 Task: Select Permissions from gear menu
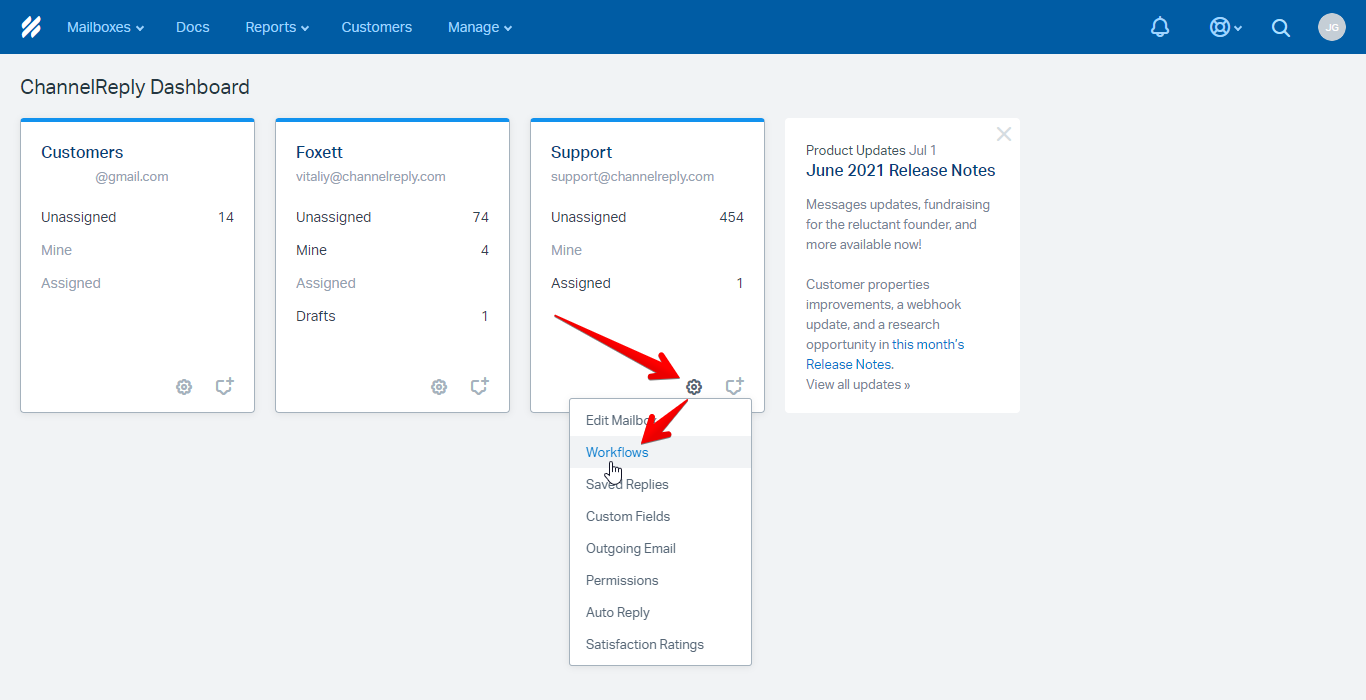(660, 580)
